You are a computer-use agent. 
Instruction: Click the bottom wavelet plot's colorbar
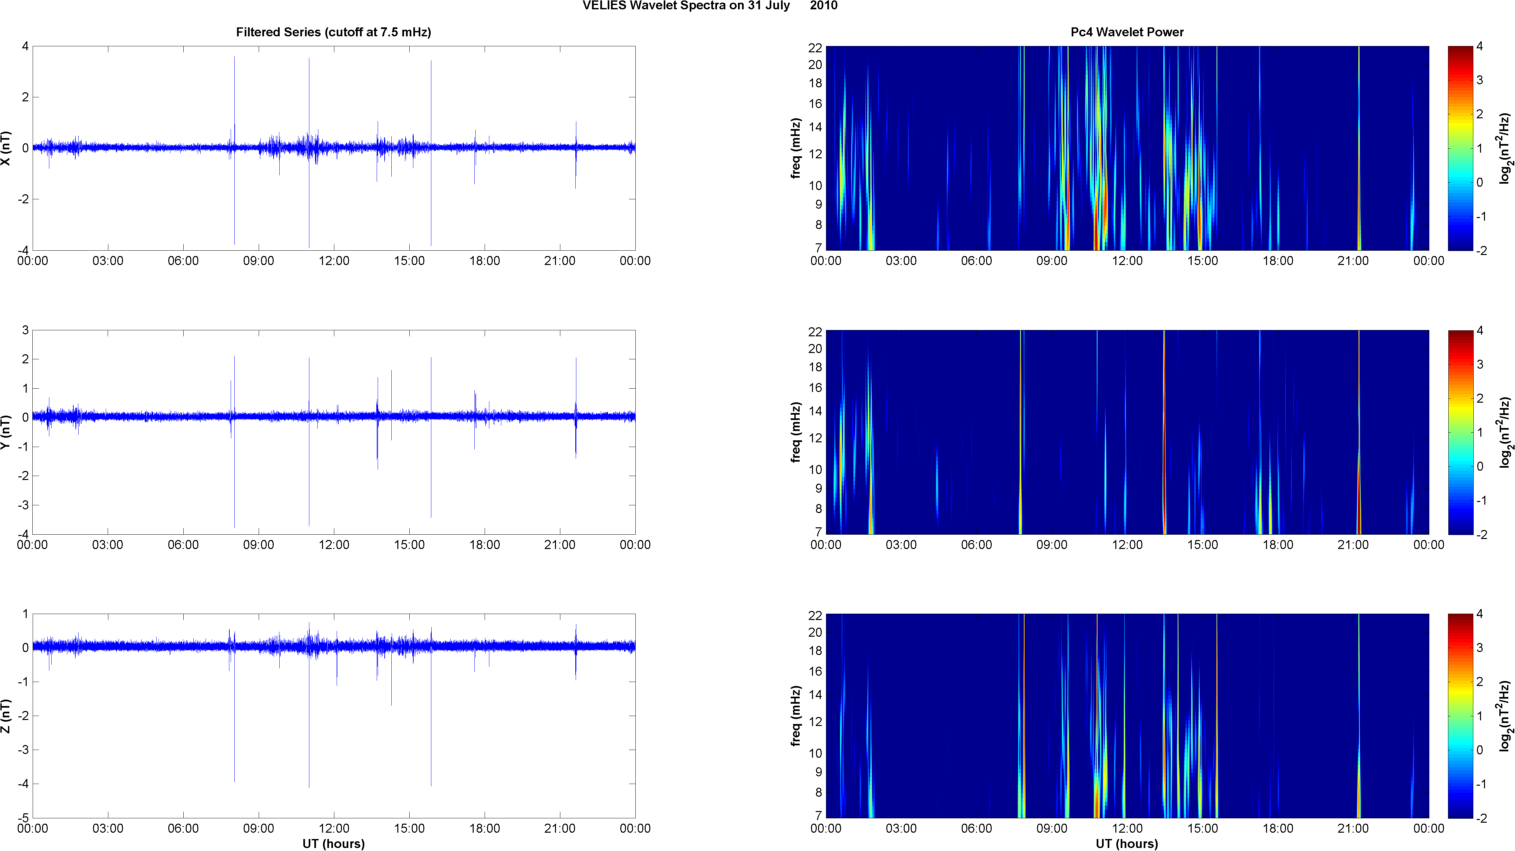1460,716
